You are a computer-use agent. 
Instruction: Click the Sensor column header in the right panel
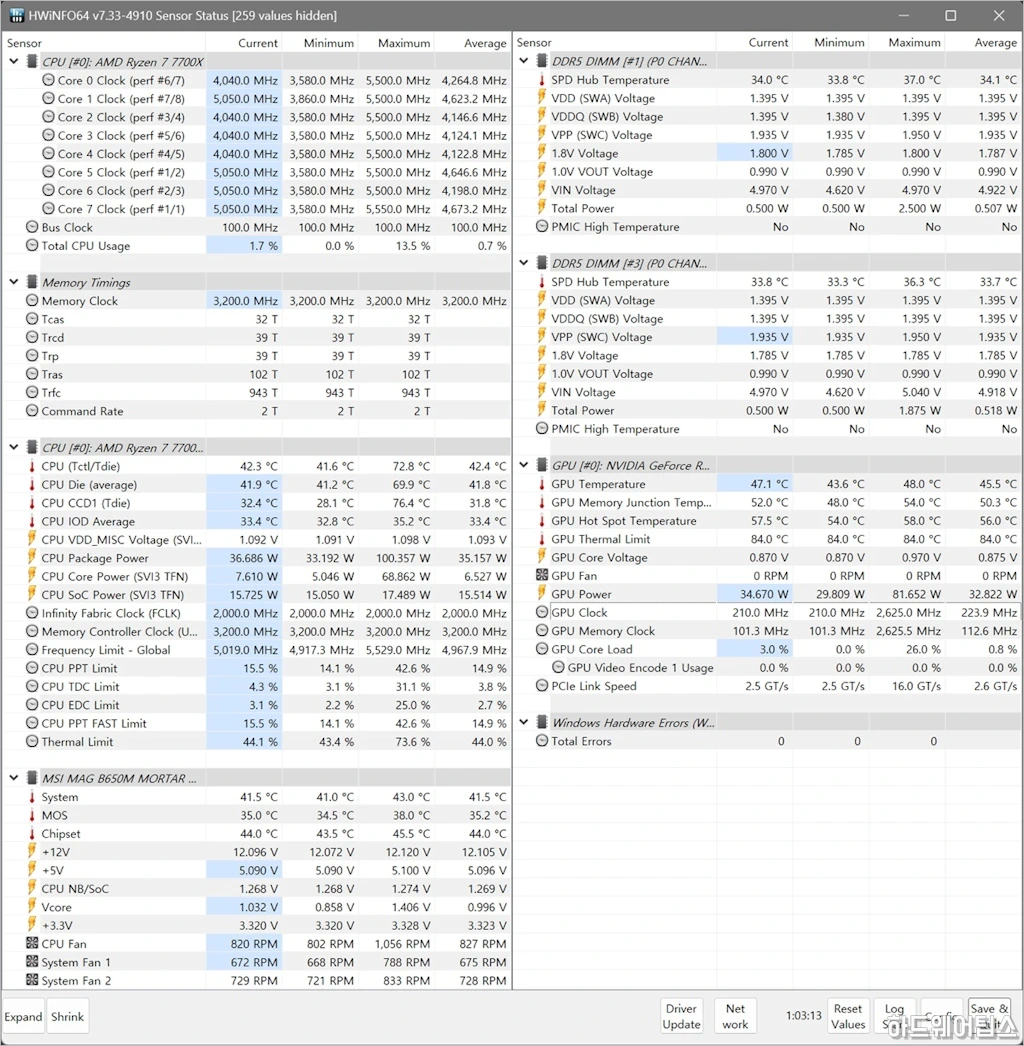[x=534, y=42]
